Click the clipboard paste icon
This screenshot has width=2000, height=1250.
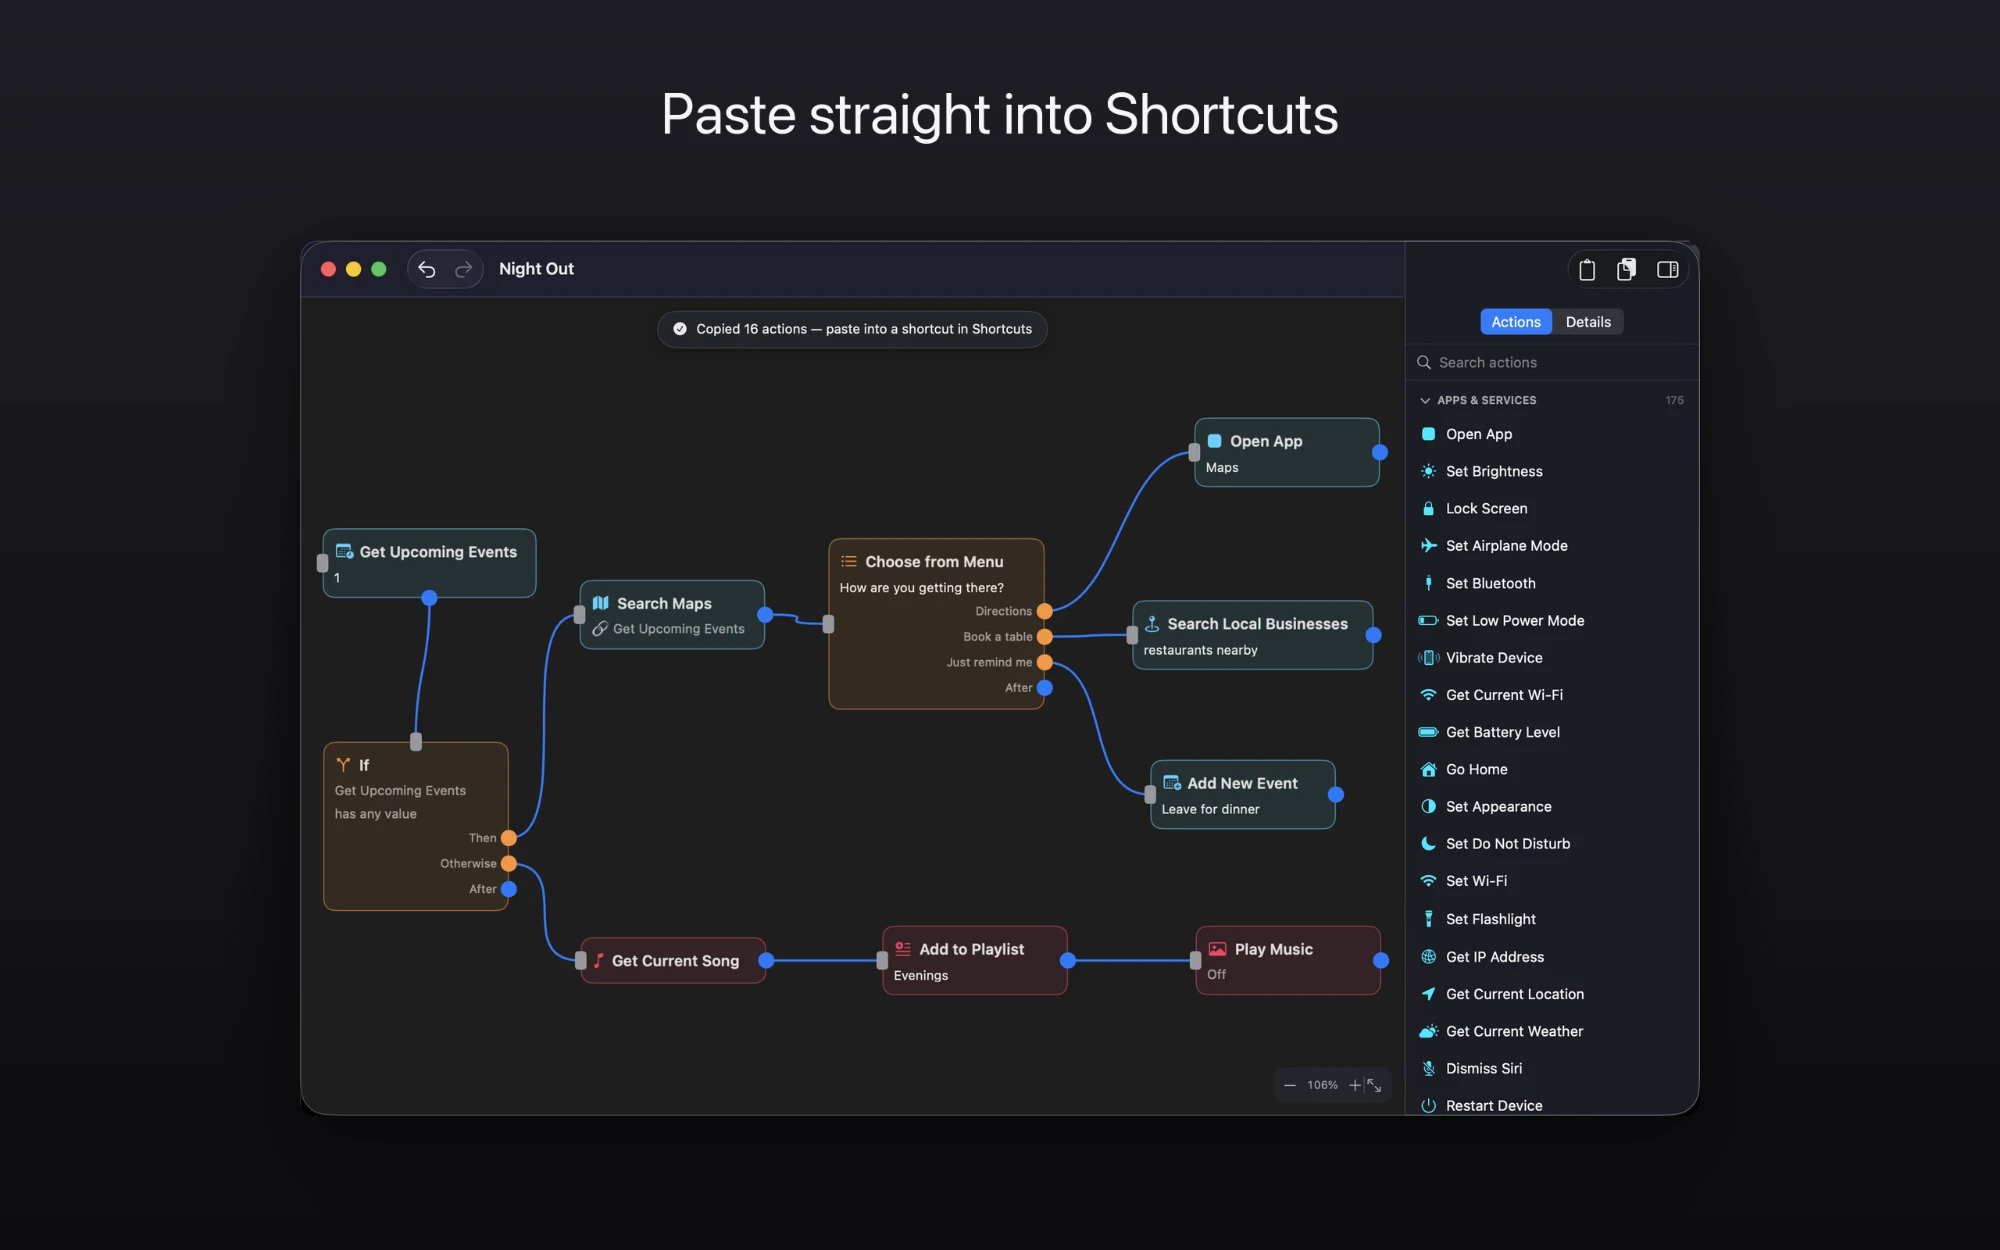point(1587,269)
